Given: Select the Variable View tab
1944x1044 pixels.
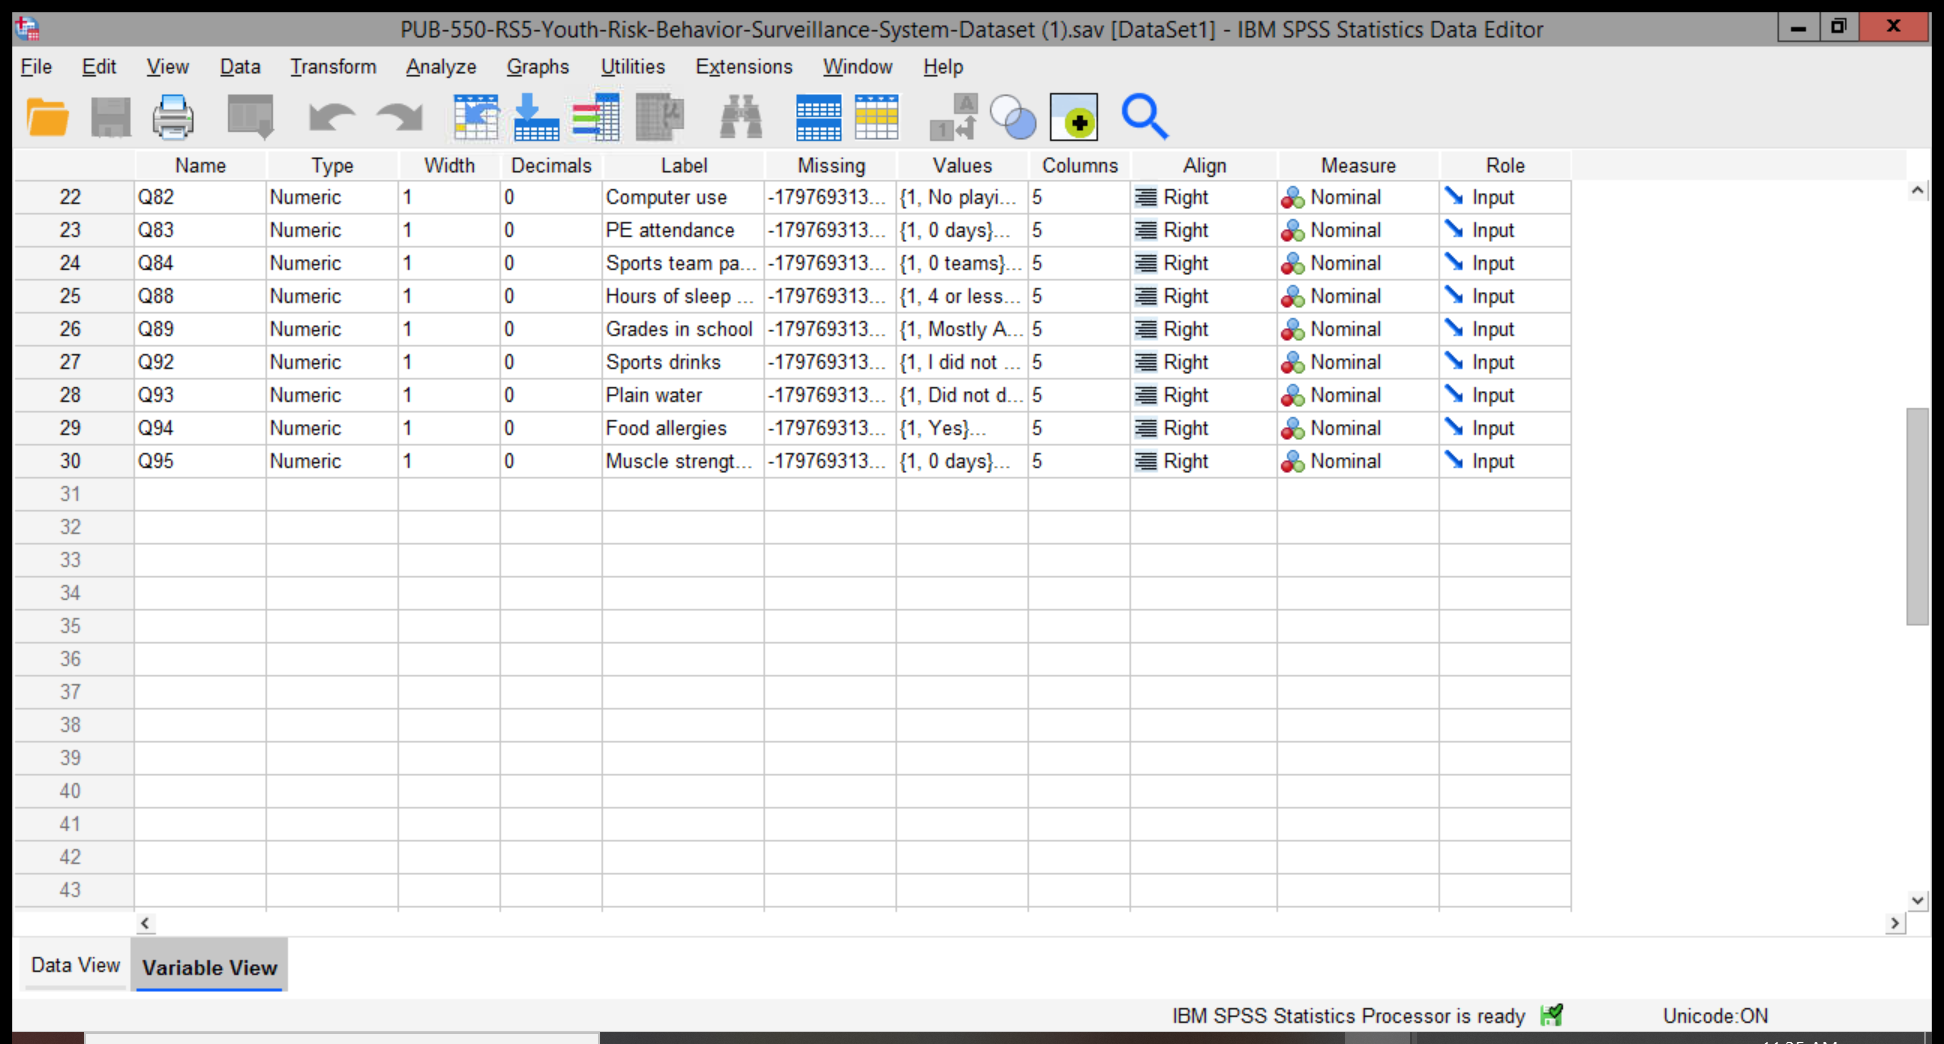Looking at the screenshot, I should [x=210, y=966].
